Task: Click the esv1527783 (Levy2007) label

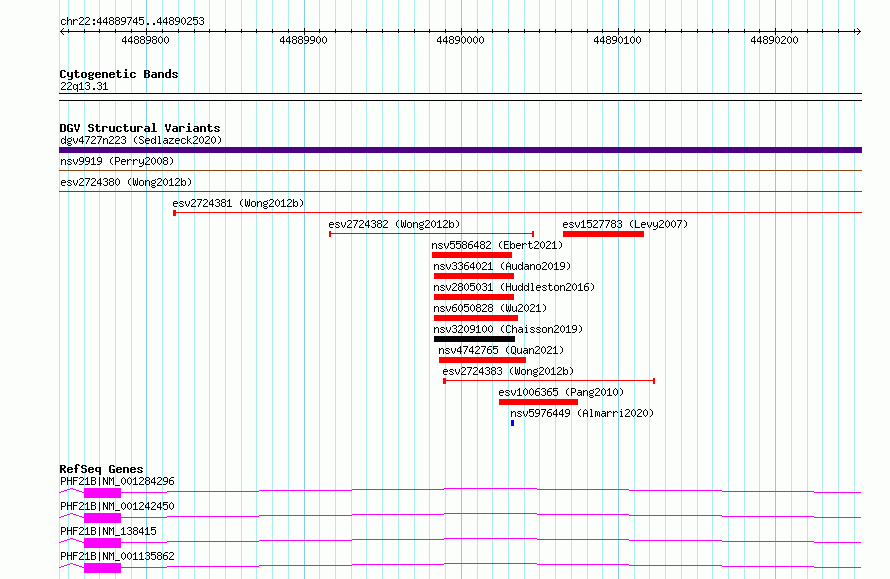Action: [625, 224]
